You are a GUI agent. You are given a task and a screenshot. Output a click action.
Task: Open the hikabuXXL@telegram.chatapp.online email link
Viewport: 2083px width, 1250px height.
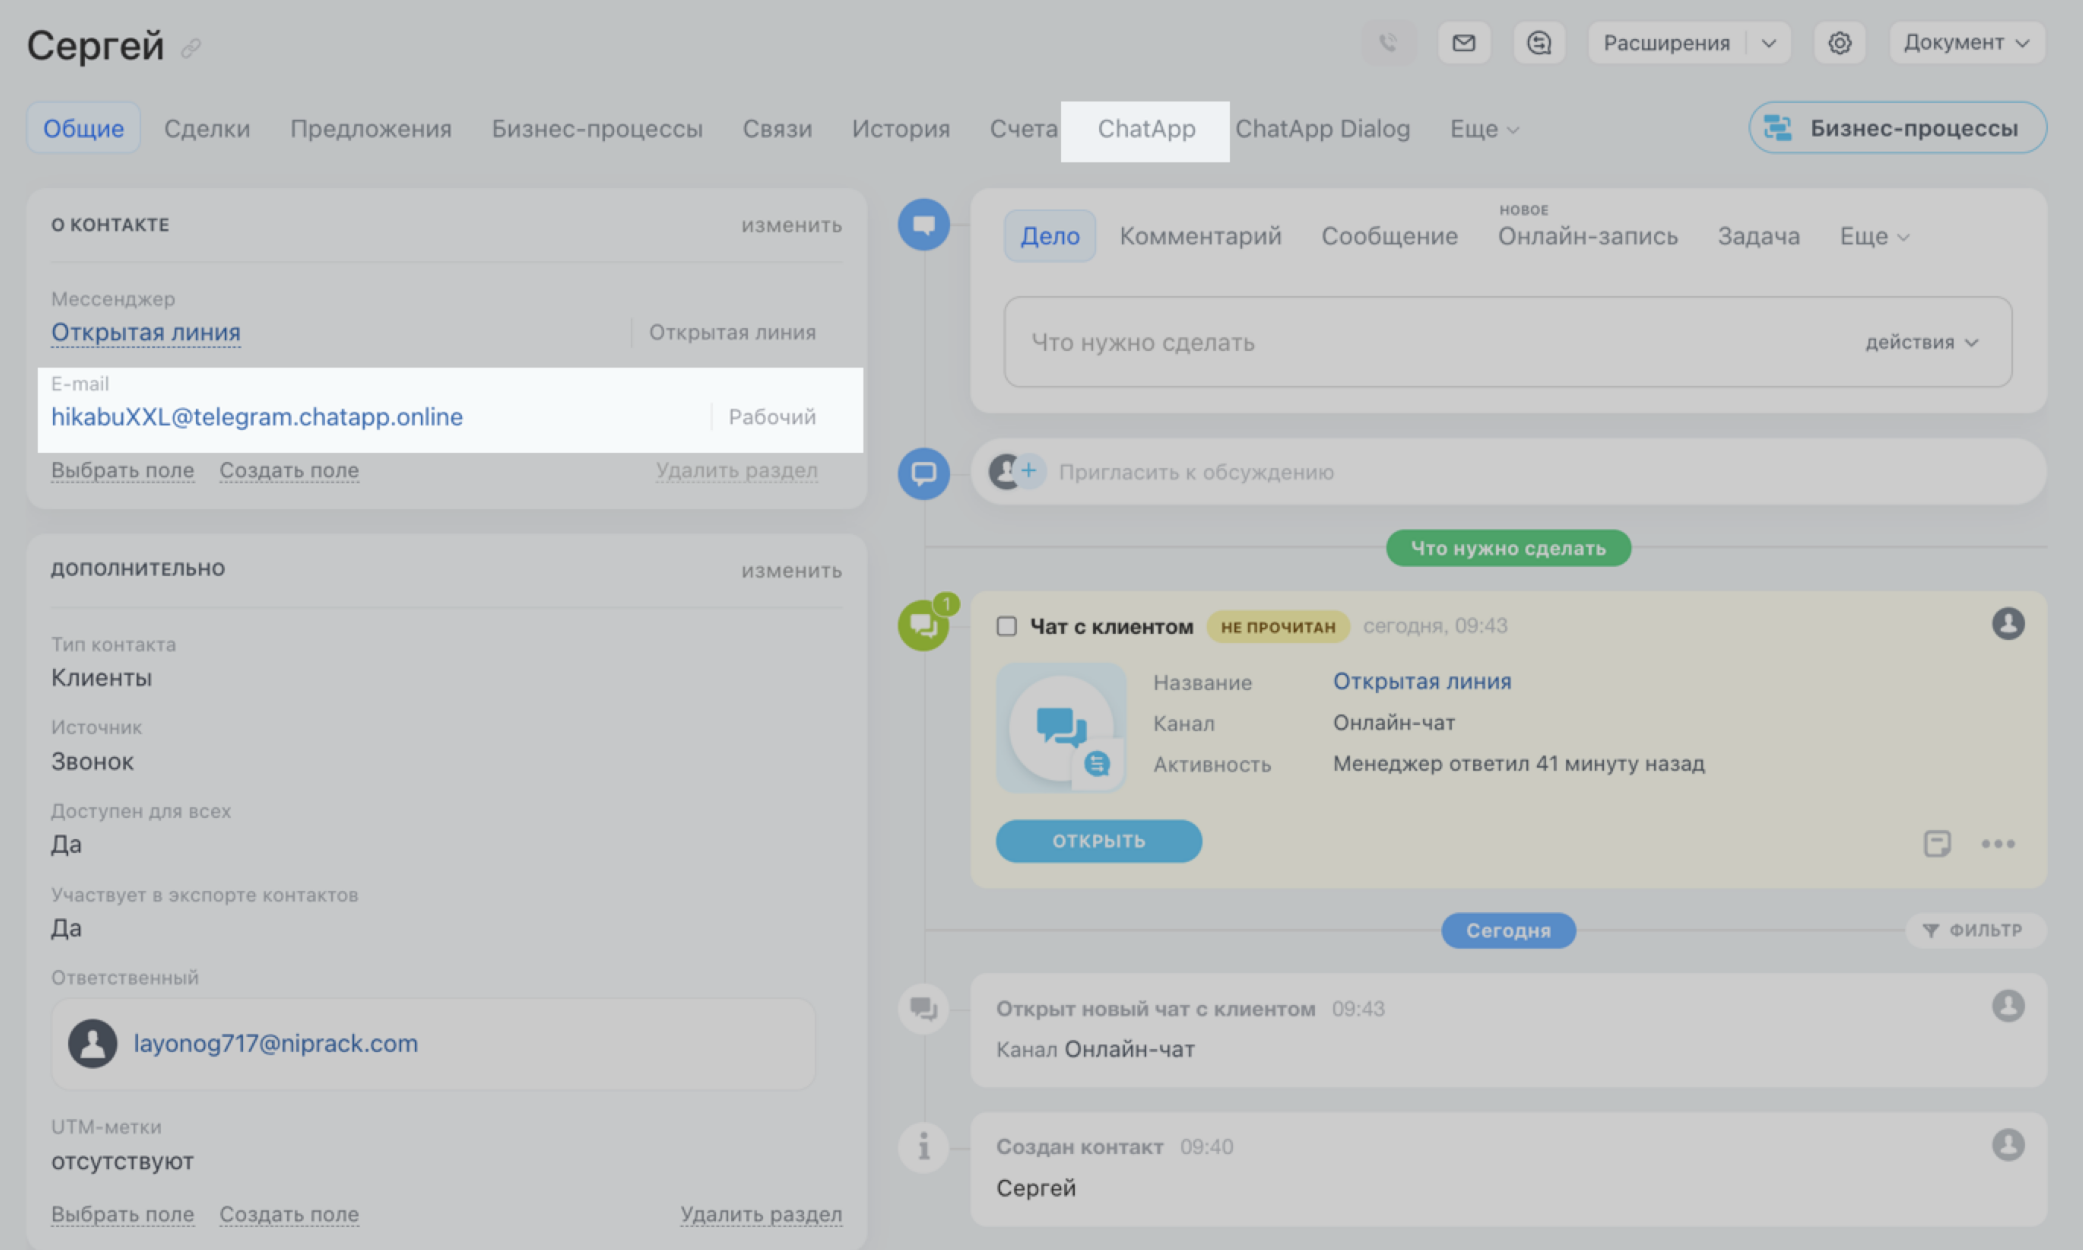coord(257,417)
